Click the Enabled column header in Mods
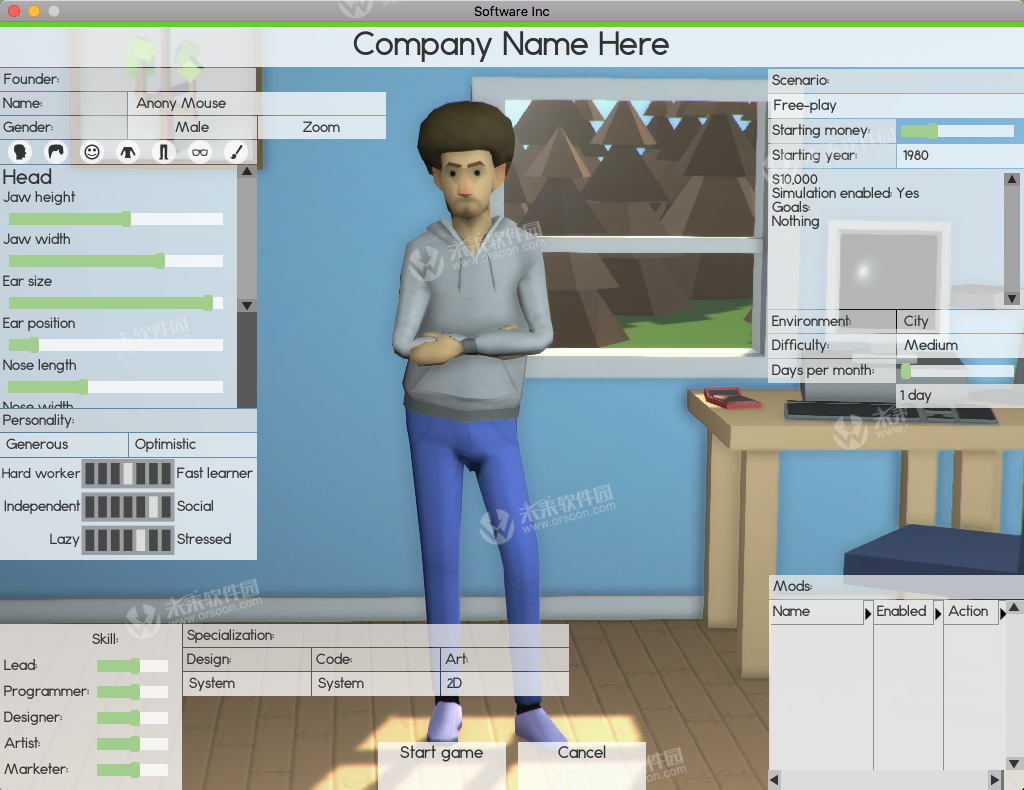This screenshot has height=790, width=1024. tap(902, 612)
